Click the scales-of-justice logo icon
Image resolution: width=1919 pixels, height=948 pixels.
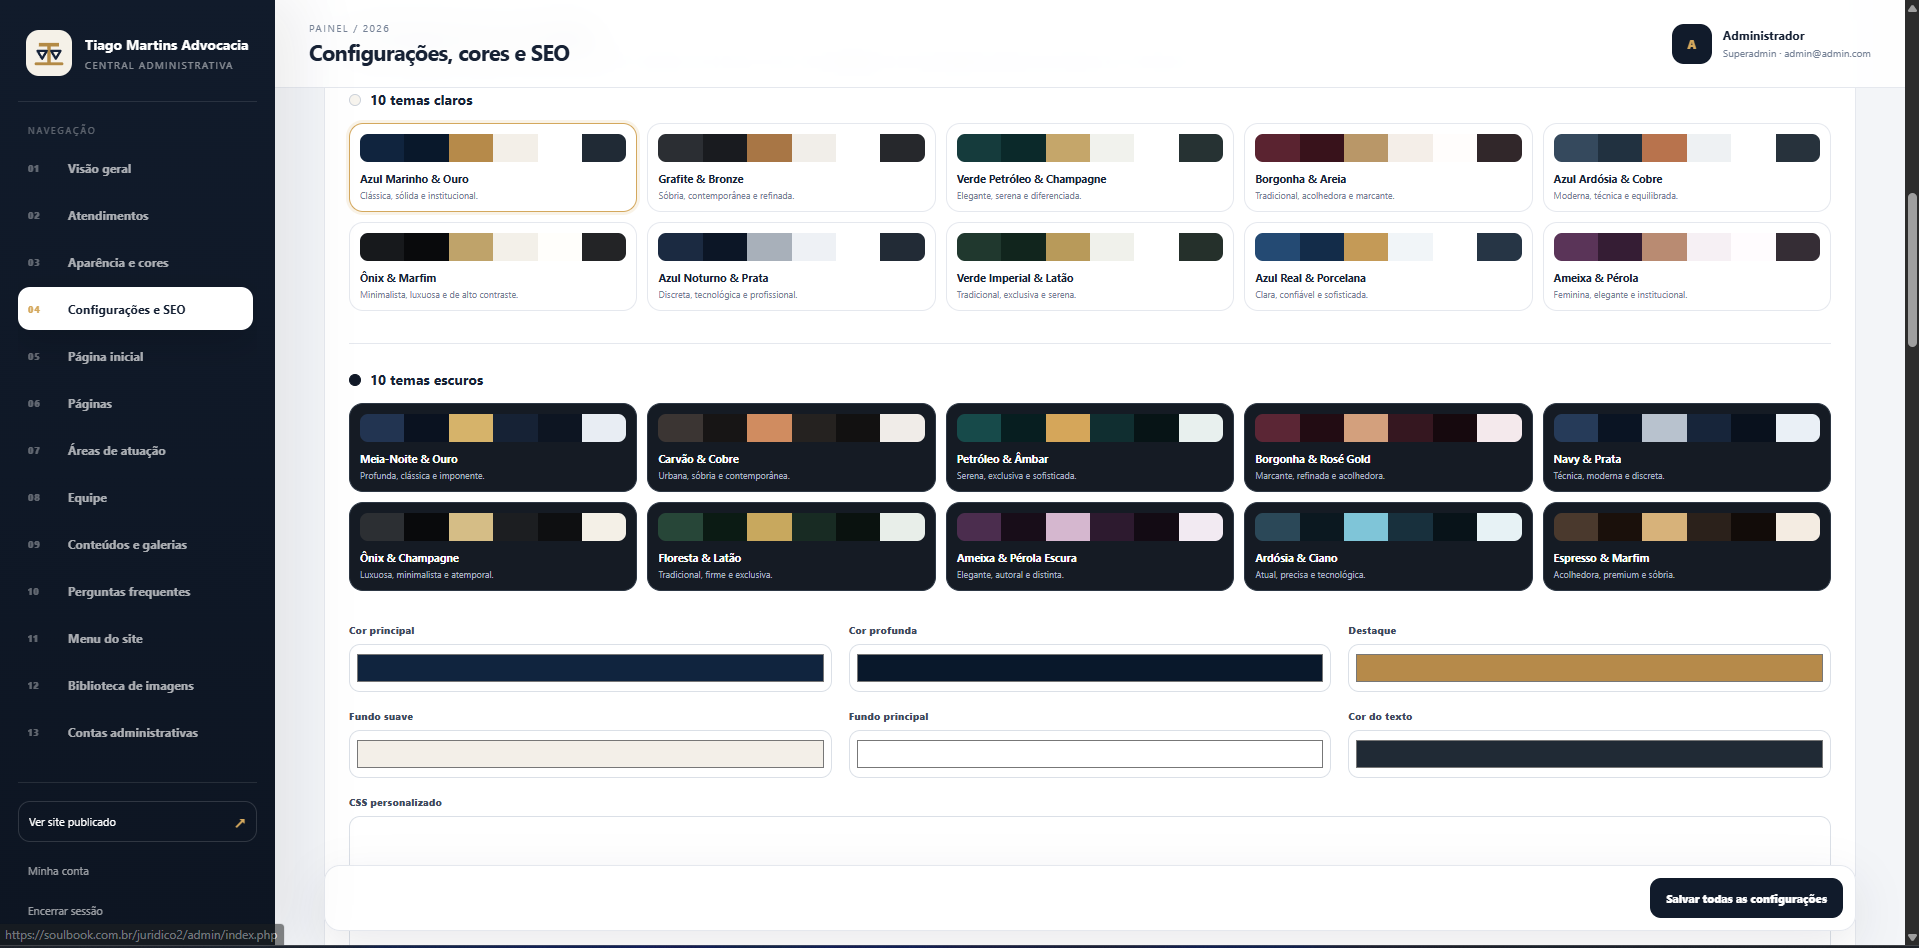click(49, 53)
